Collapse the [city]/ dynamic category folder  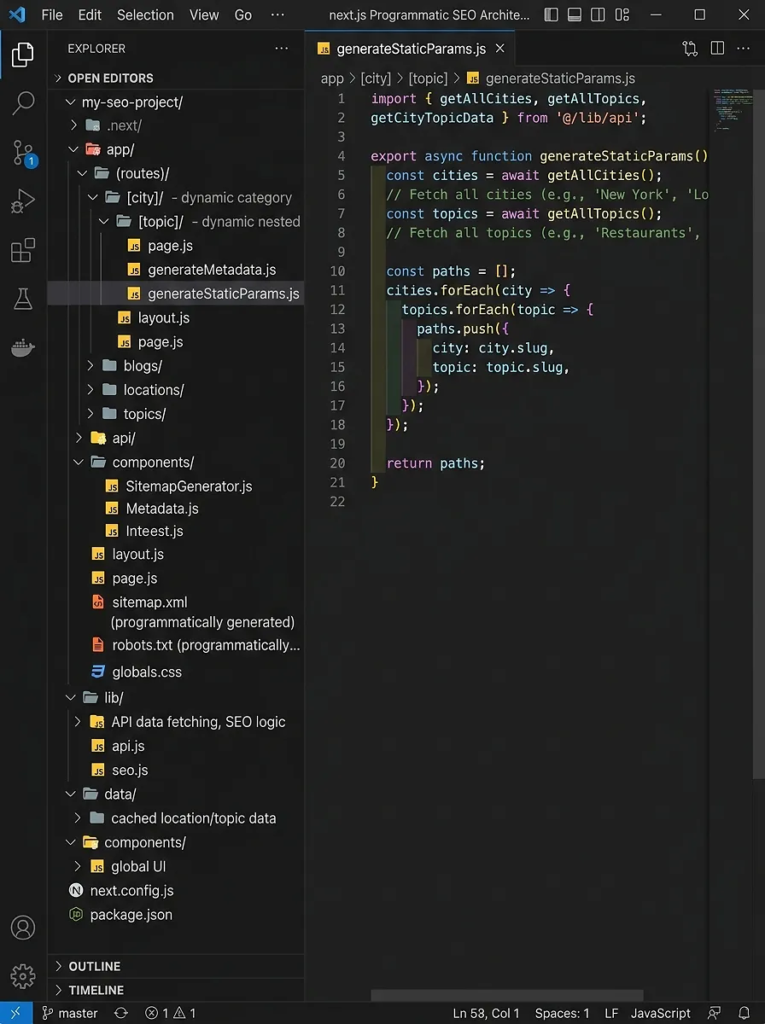(176, 197)
